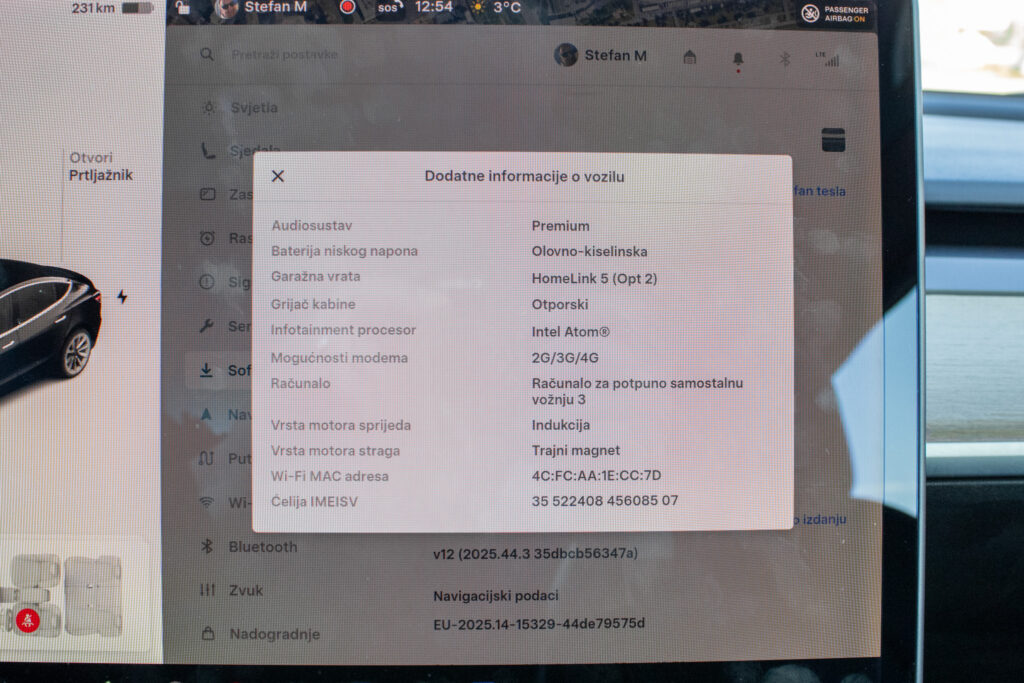Select Svjetla in the settings menu
This screenshot has height=683, width=1024.
253,108
